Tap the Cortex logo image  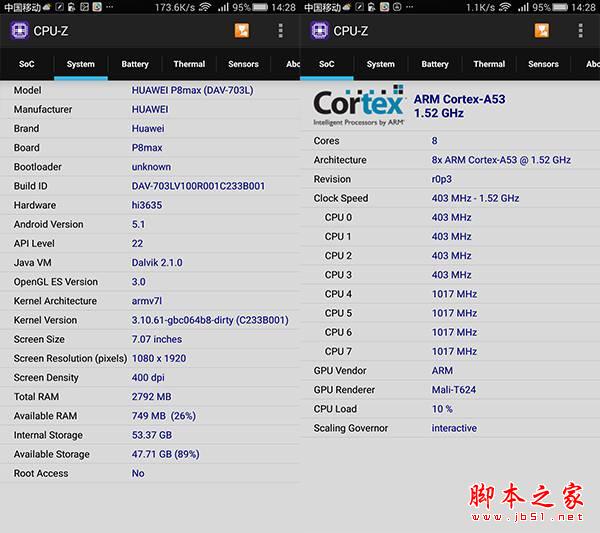(x=359, y=105)
